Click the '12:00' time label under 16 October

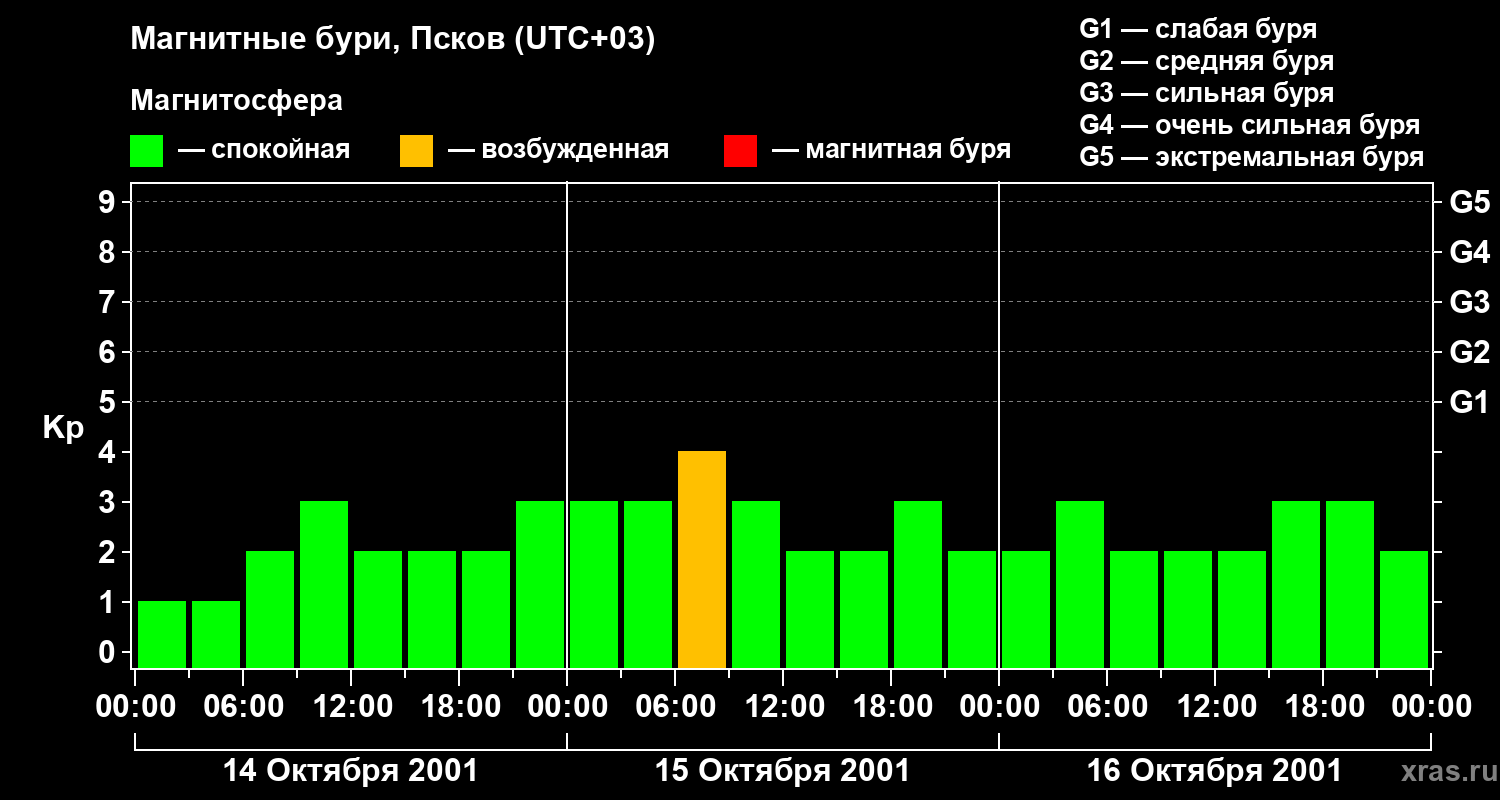pos(1215,707)
